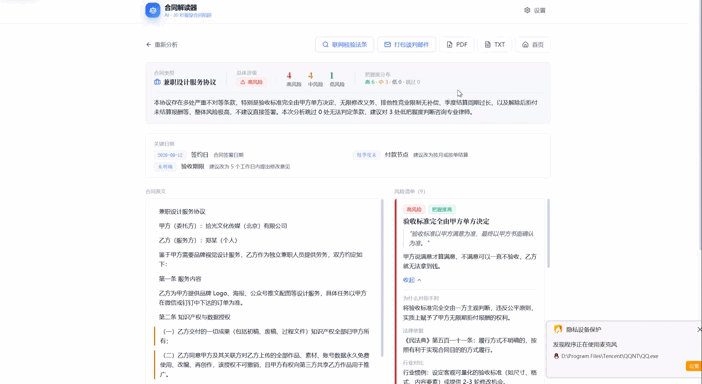Click the 4 高风险 counter
This screenshot has width=702, height=384.
pyautogui.click(x=293, y=79)
